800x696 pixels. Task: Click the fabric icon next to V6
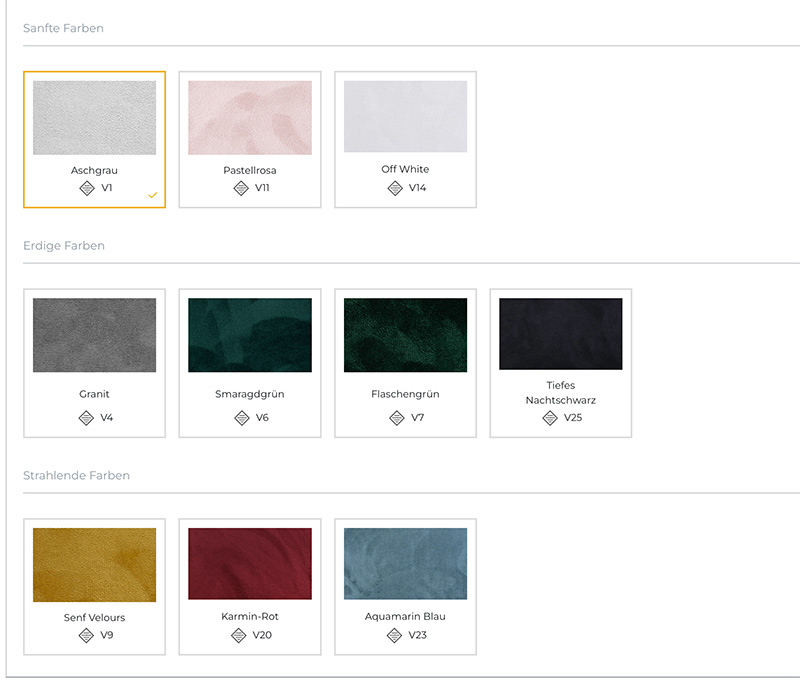tap(242, 418)
